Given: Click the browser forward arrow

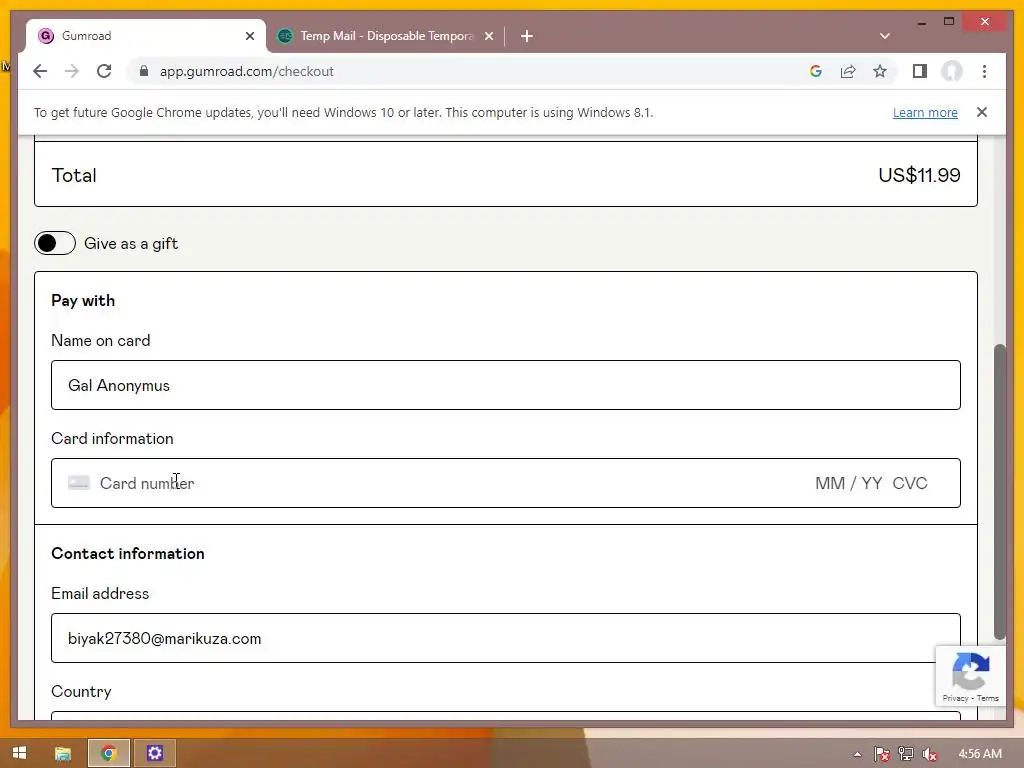Looking at the screenshot, I should tap(72, 71).
